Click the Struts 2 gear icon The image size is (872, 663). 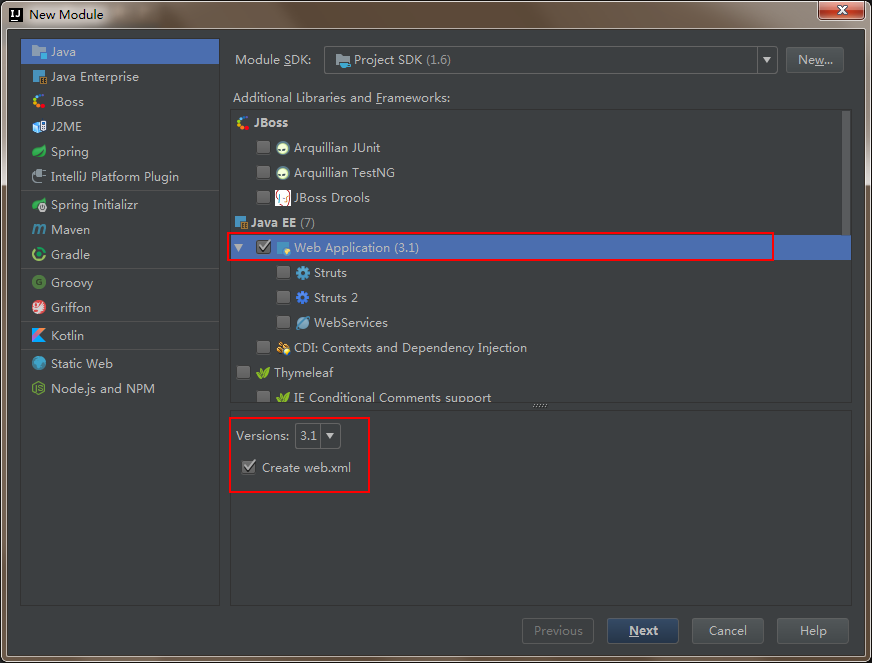coord(303,298)
